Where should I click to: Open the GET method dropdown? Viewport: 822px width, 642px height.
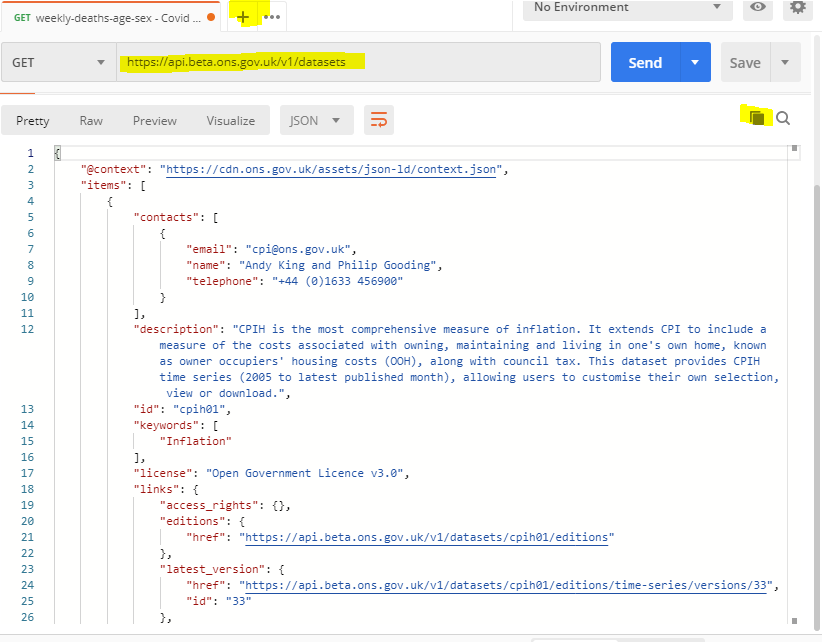pyautogui.click(x=58, y=62)
